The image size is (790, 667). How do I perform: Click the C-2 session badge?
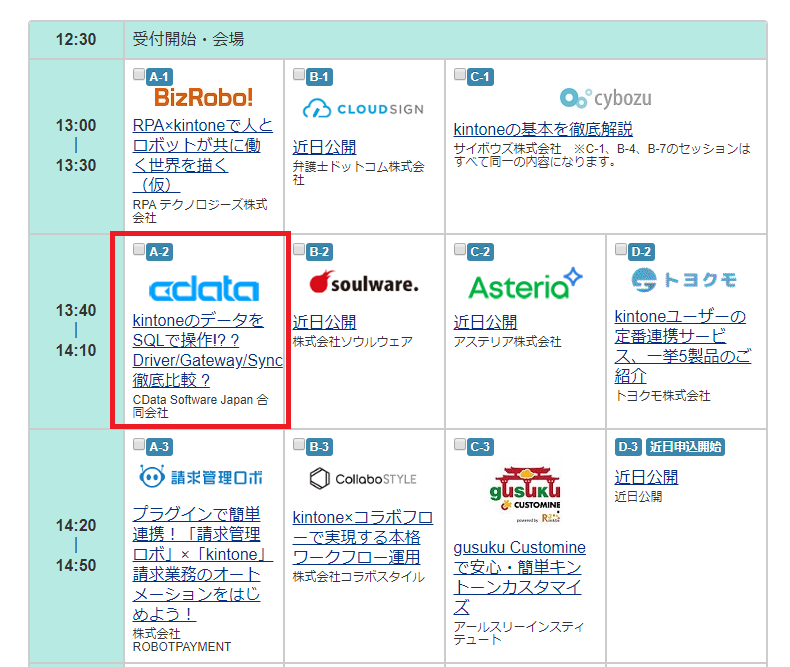480,252
